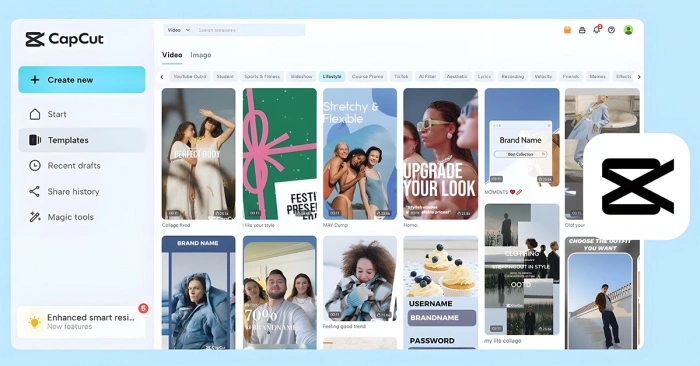Switch to the Video tab

click(x=172, y=55)
